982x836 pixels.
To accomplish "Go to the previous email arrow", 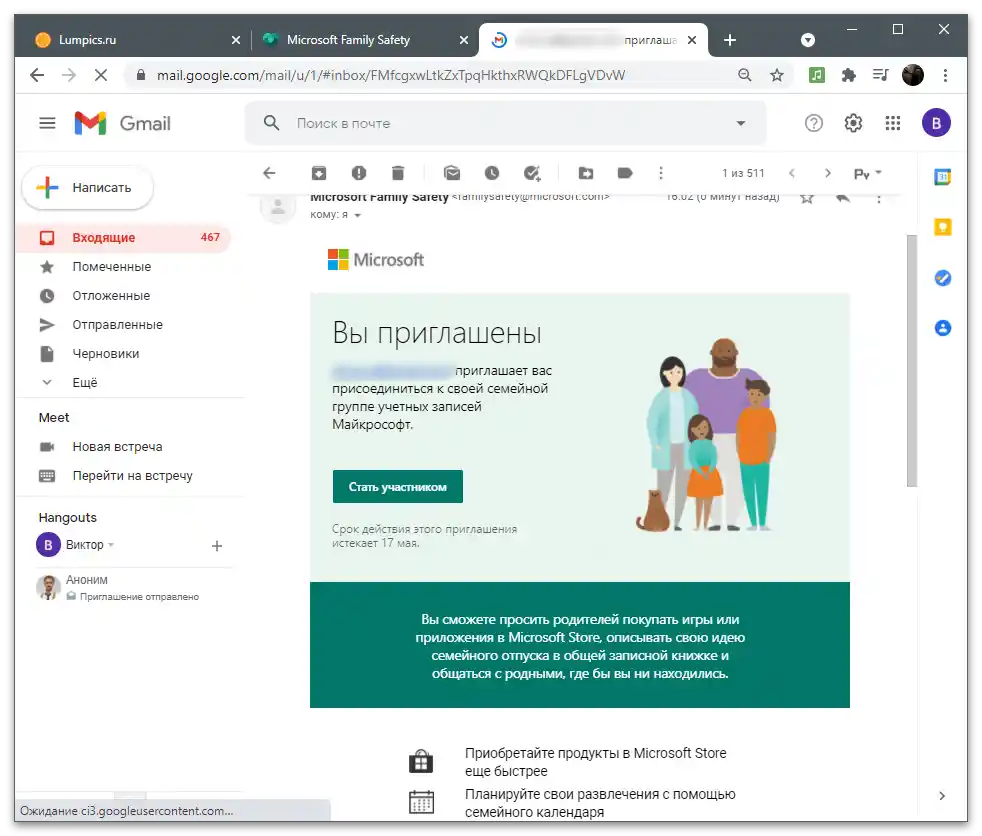I will tap(792, 173).
